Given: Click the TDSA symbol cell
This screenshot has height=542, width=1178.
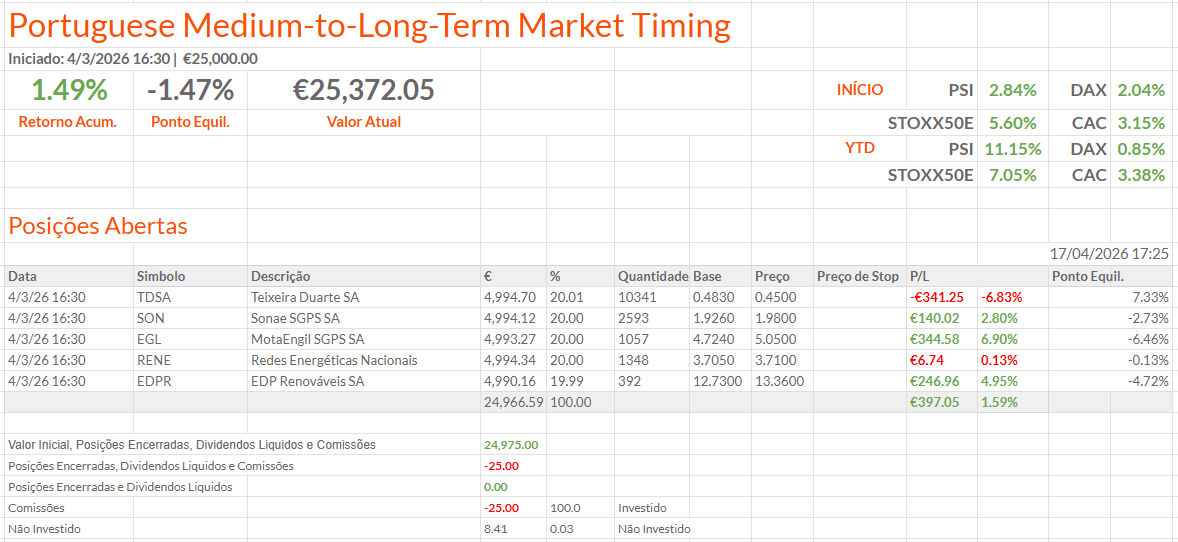Looking at the screenshot, I should coord(153,297).
